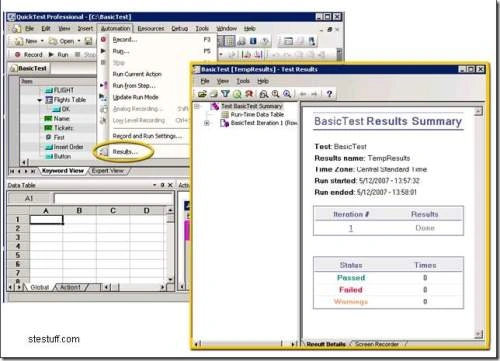Collapse the Flights Table item arrow
The width and height of the screenshot is (500, 361).
[x=40, y=100]
